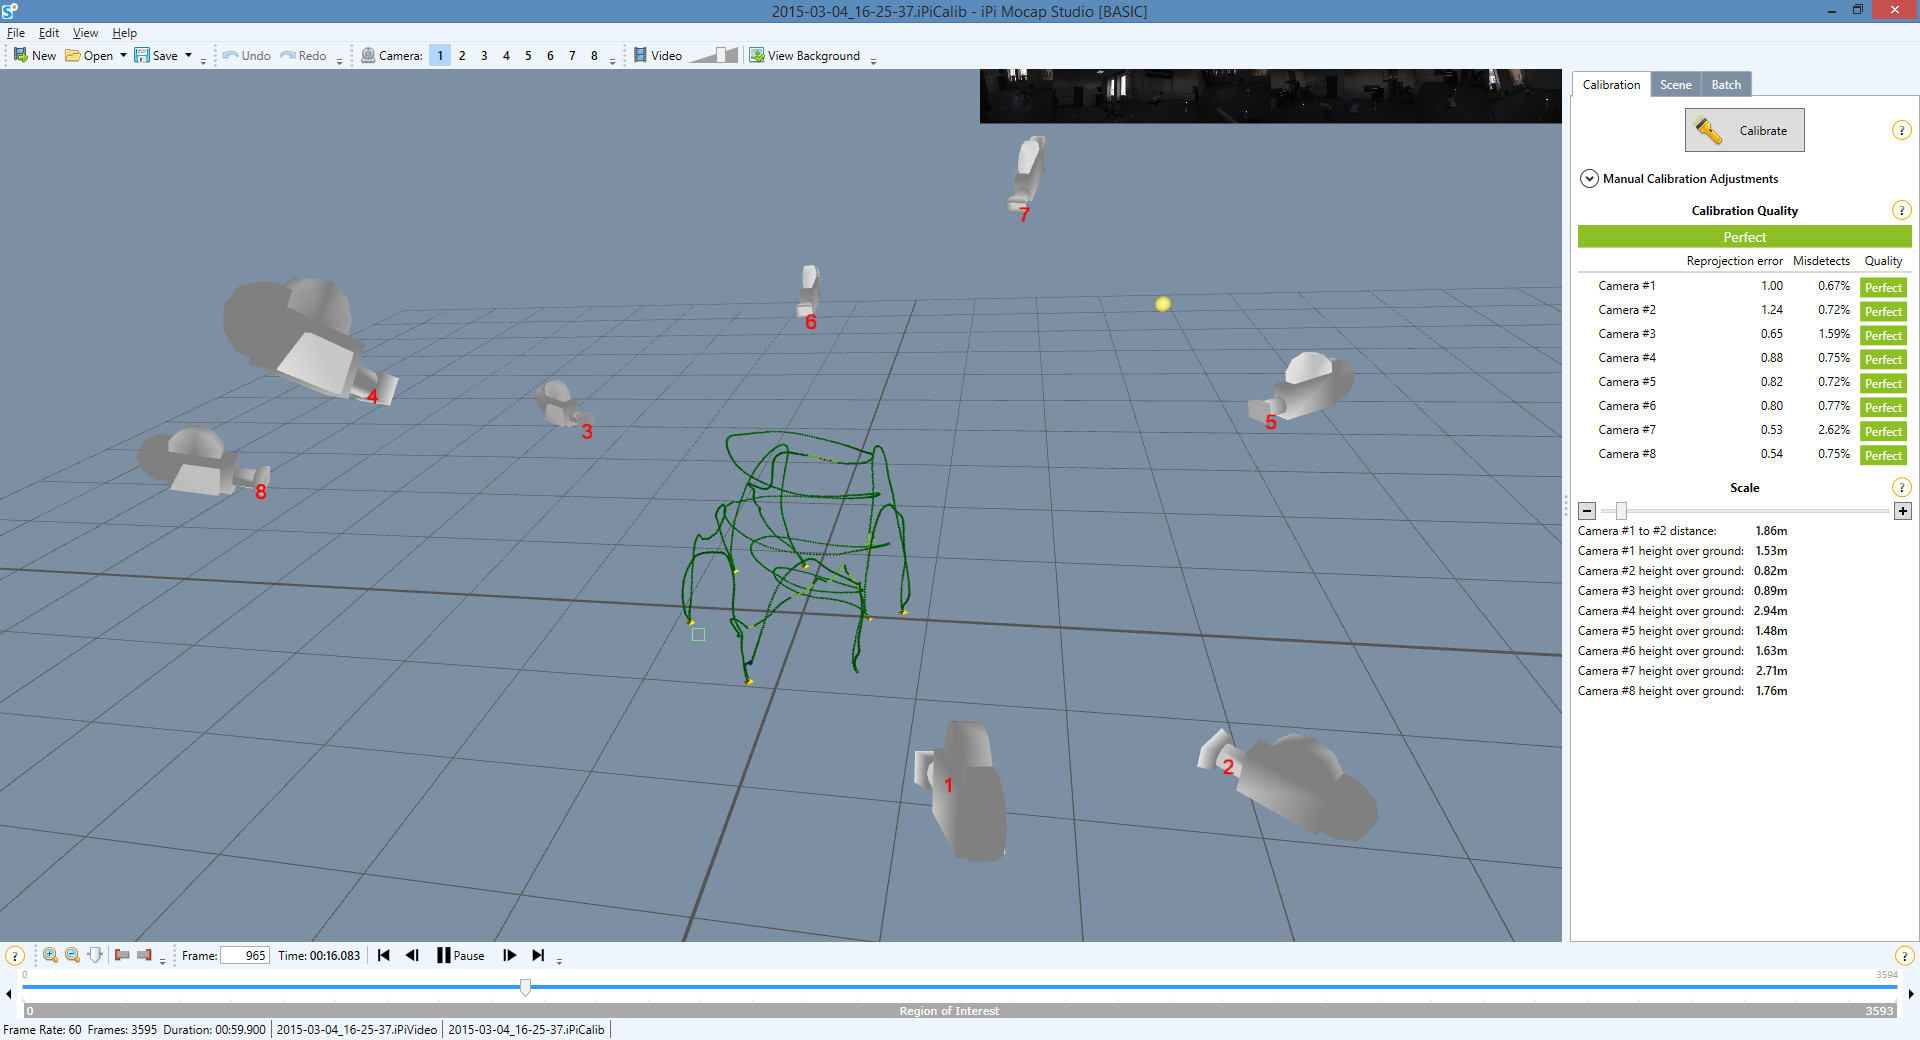
Task: Set the region of interest start marker
Action: 122,955
